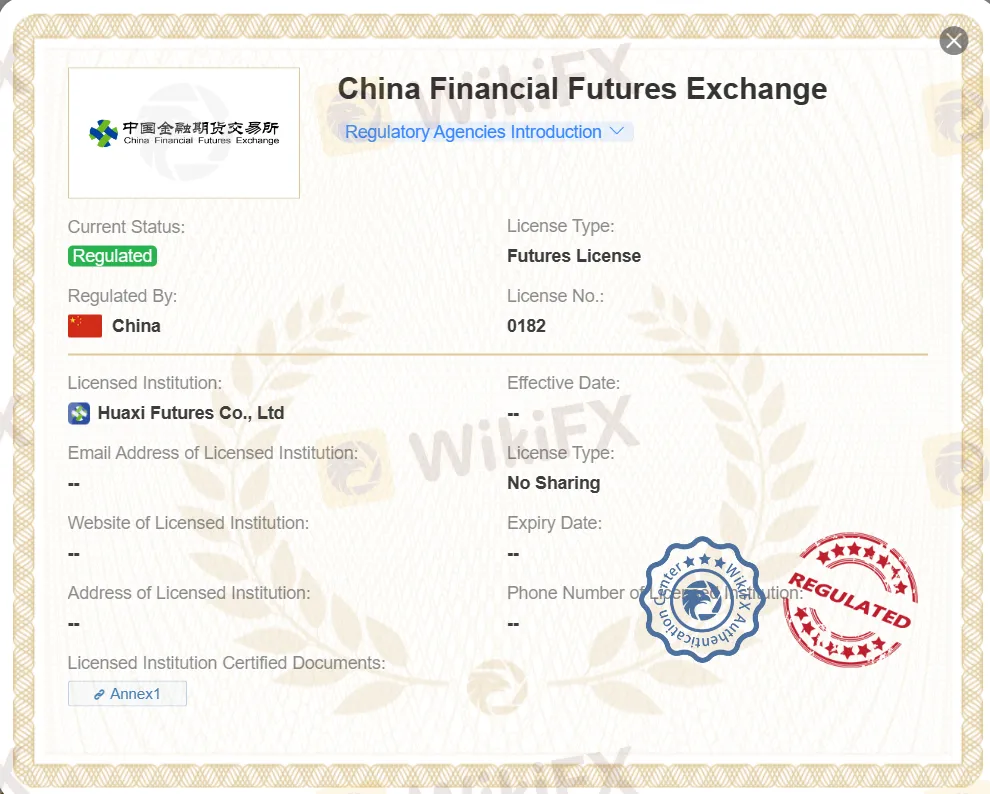Click the Huaxi Futures company logo icon
990x794 pixels.
point(79,413)
